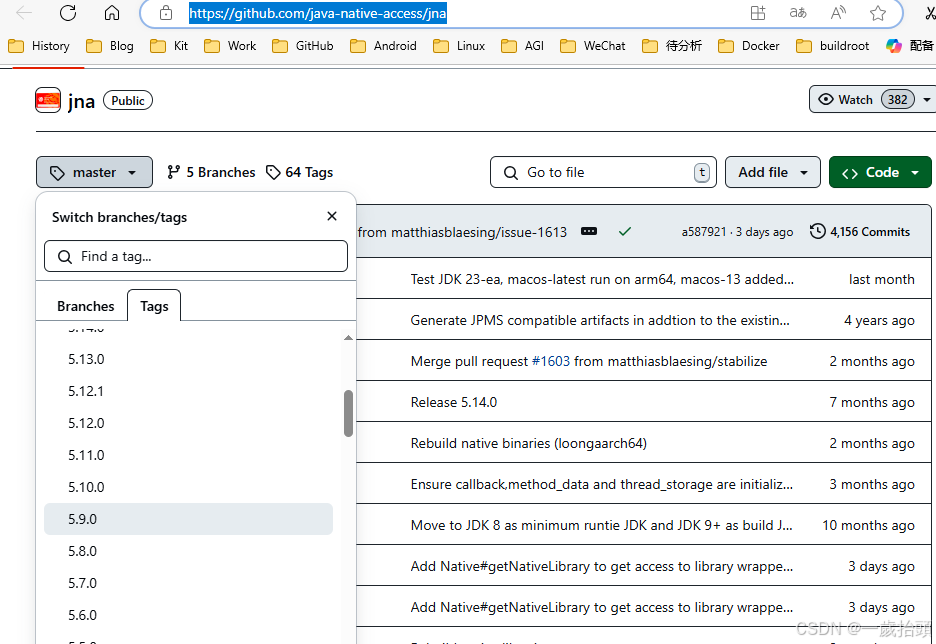View 5 Branches link

click(x=211, y=172)
